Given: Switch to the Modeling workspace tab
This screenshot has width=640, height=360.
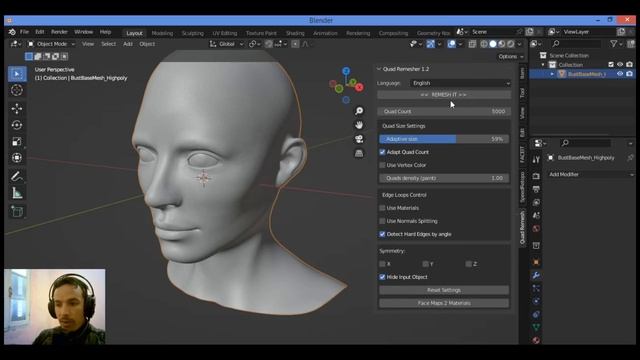Looking at the screenshot, I should [162, 33].
